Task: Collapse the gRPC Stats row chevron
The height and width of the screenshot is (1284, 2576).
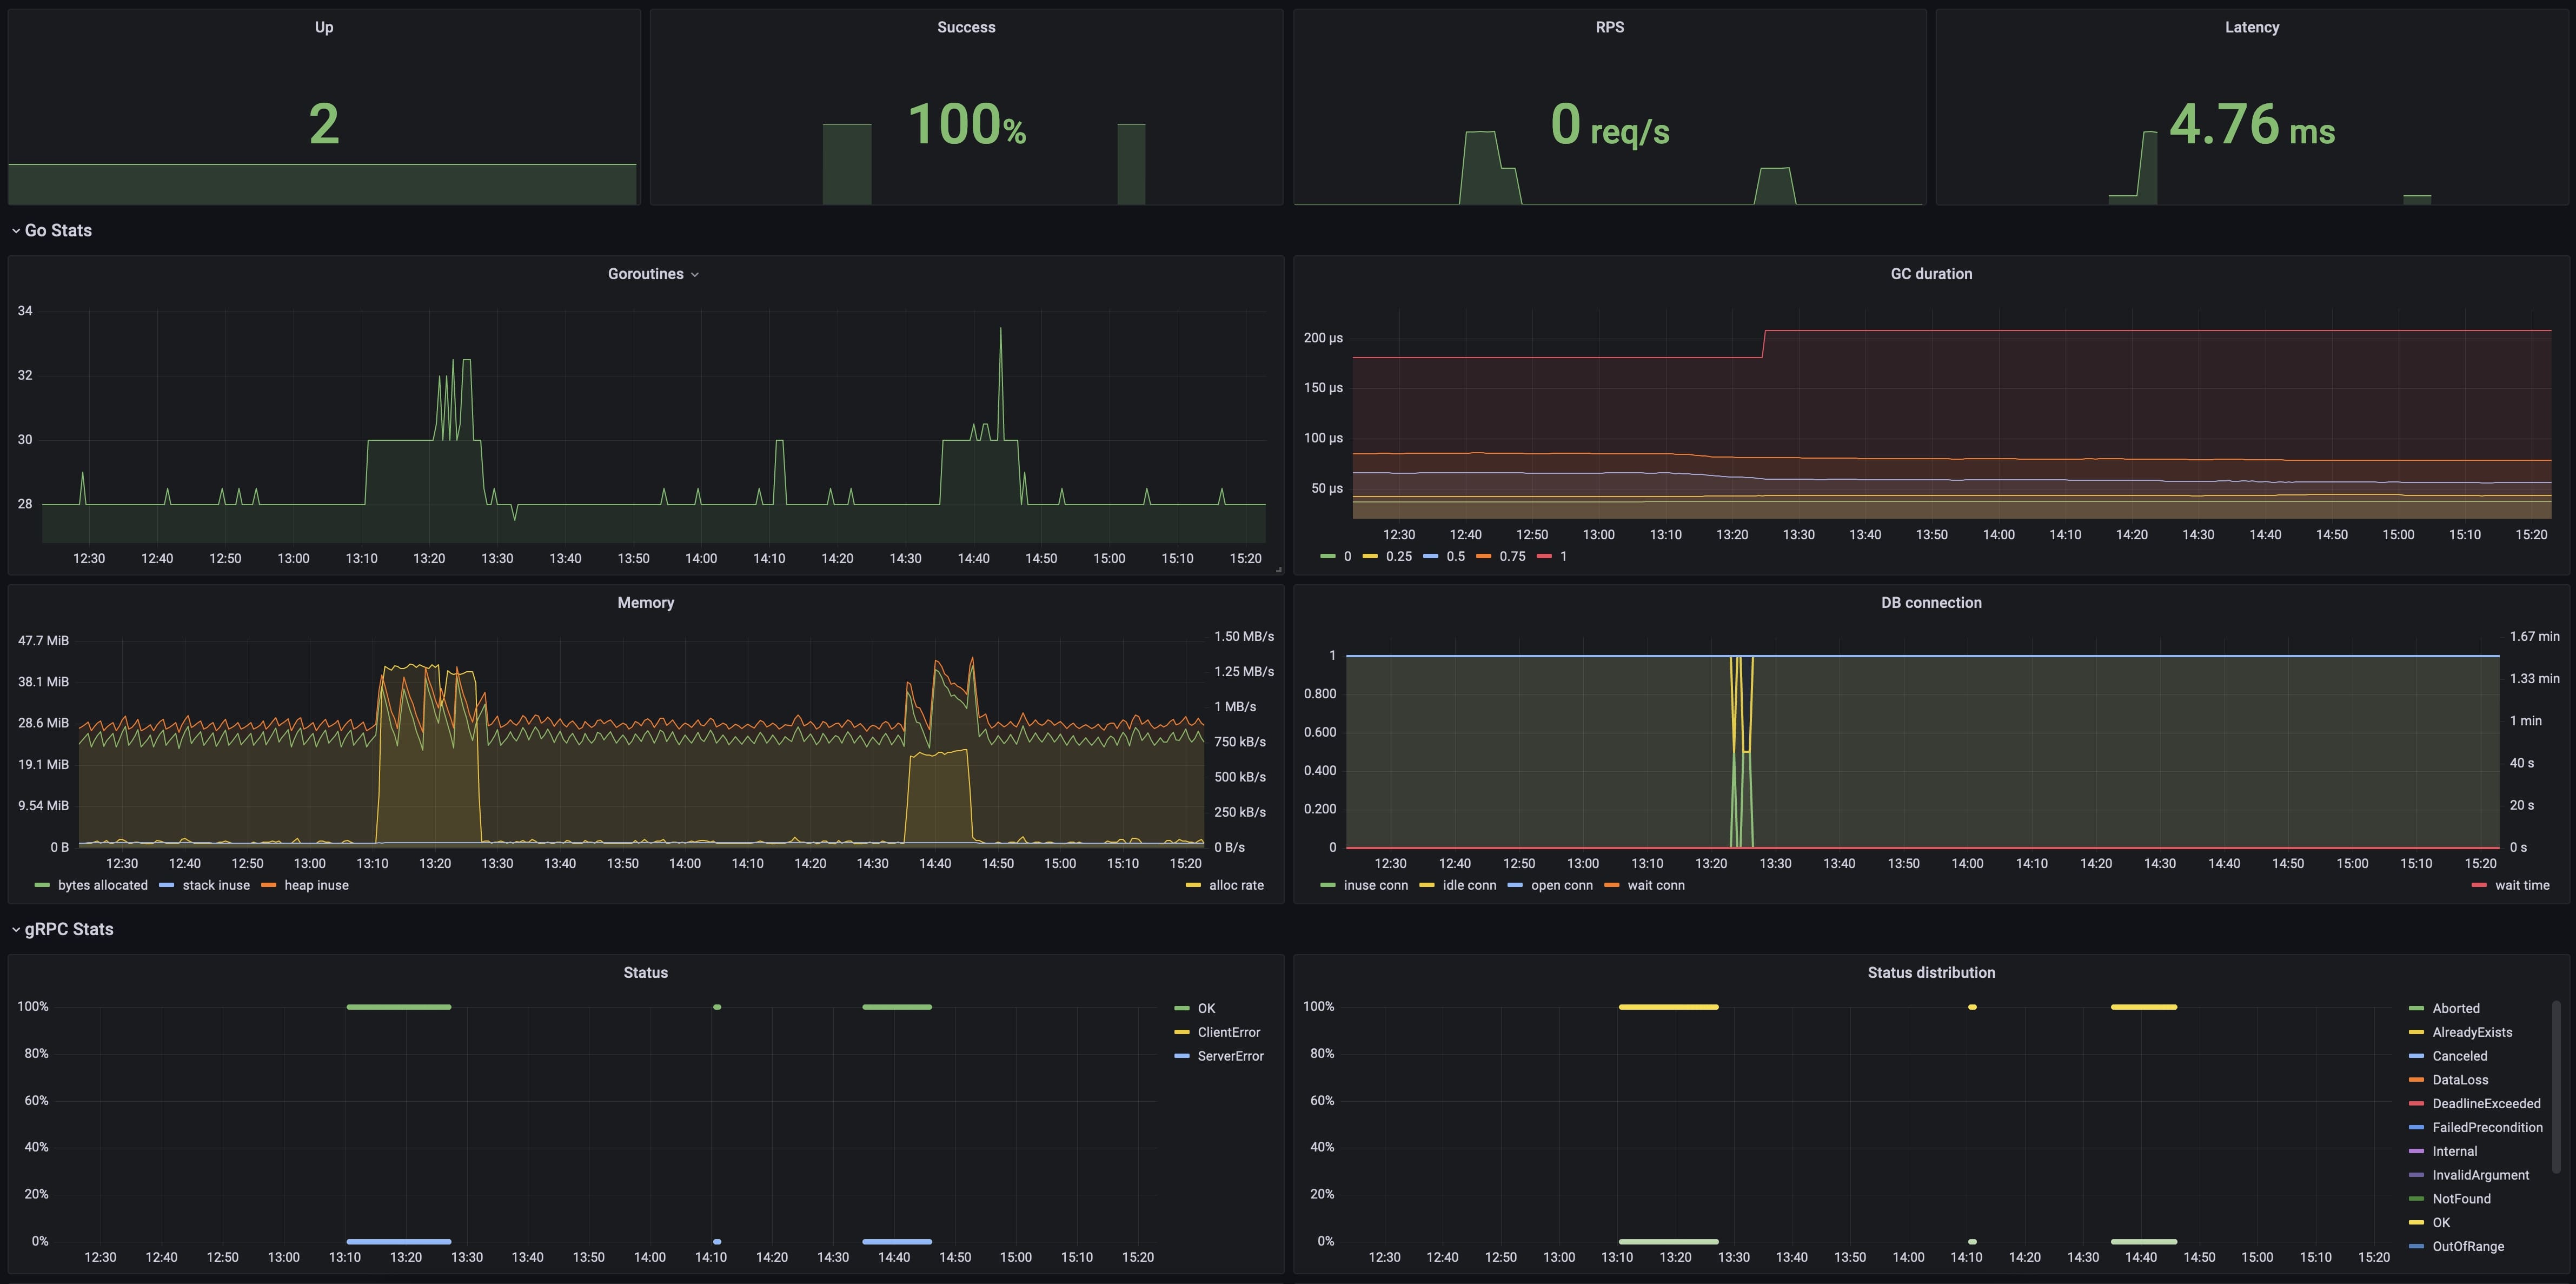Action: coord(16,930)
